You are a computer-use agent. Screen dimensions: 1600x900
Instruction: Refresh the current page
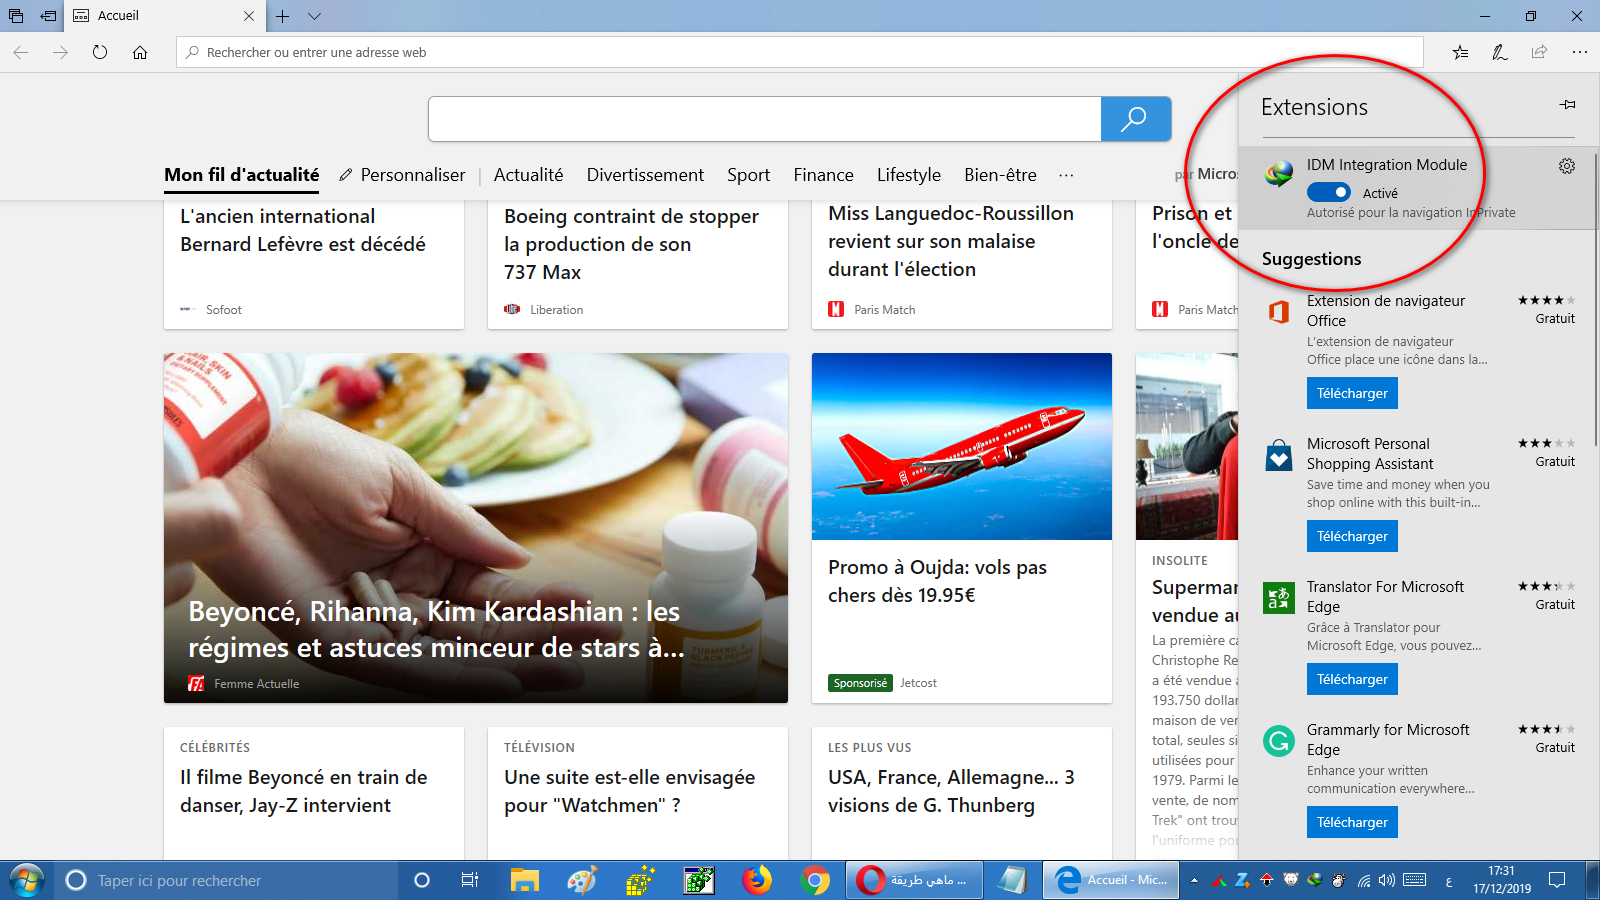100,52
